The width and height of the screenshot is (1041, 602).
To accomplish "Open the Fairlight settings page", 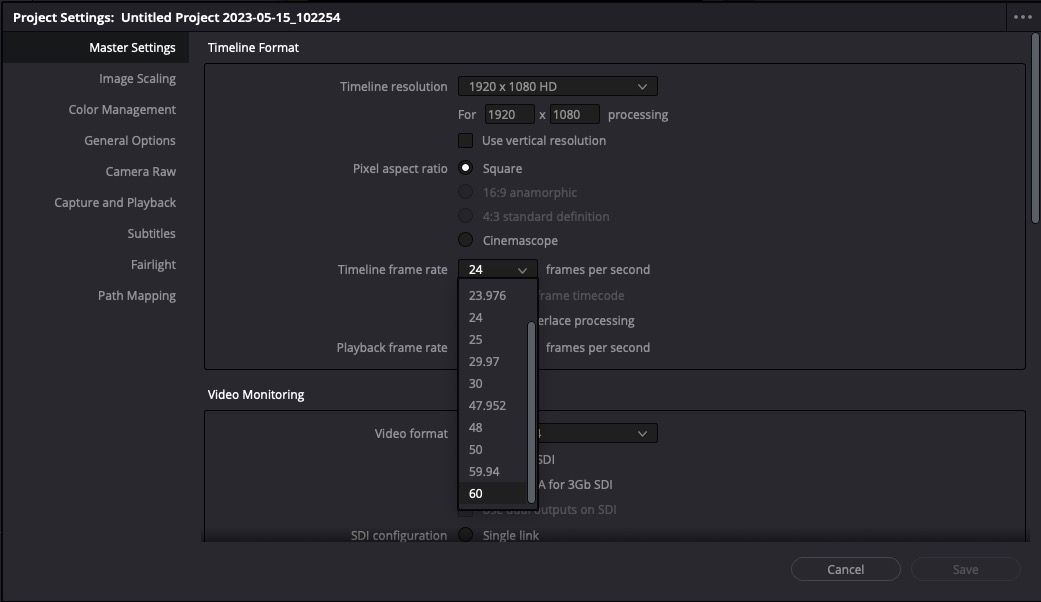I will [x=153, y=265].
